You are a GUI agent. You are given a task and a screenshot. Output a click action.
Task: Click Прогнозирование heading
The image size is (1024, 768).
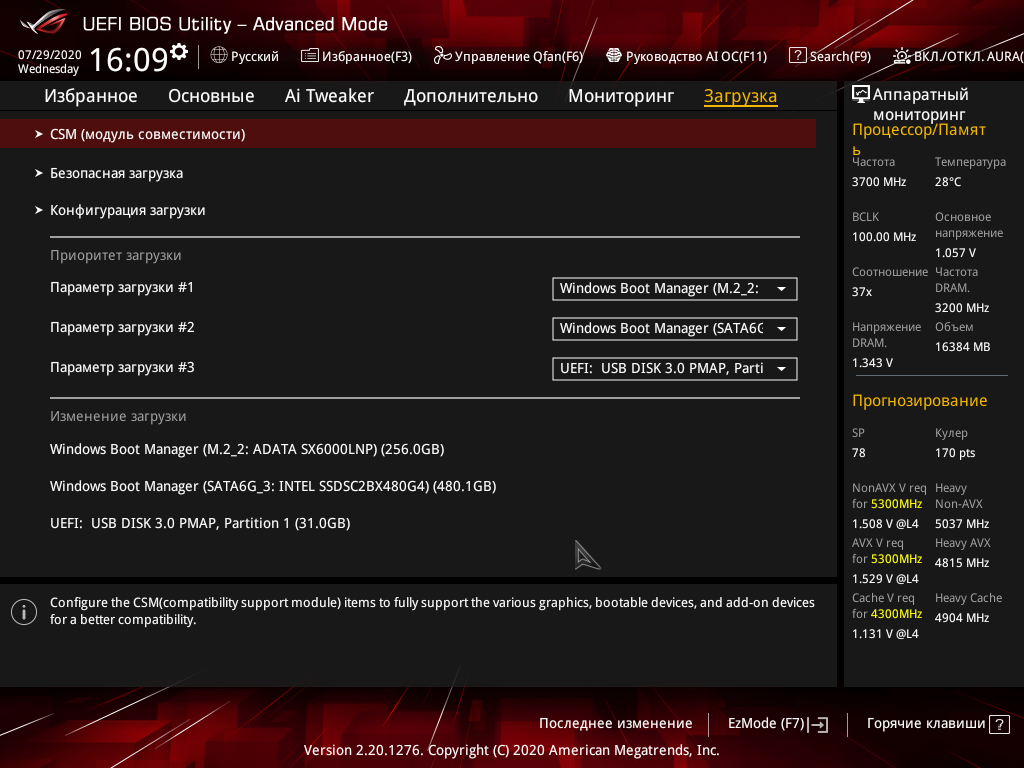tap(920, 400)
